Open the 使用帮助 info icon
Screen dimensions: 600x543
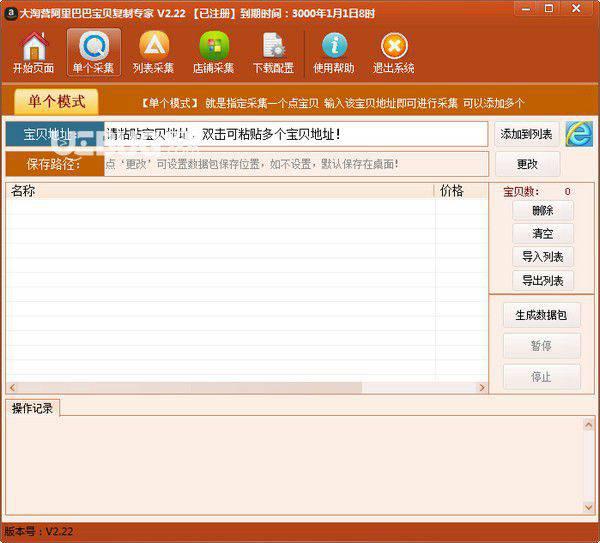pyautogui.click(x=334, y=53)
